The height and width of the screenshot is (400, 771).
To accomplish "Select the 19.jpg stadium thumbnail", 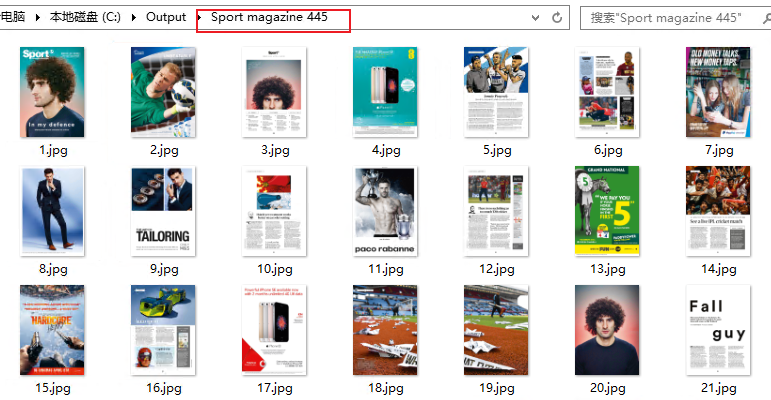I will click(496, 330).
